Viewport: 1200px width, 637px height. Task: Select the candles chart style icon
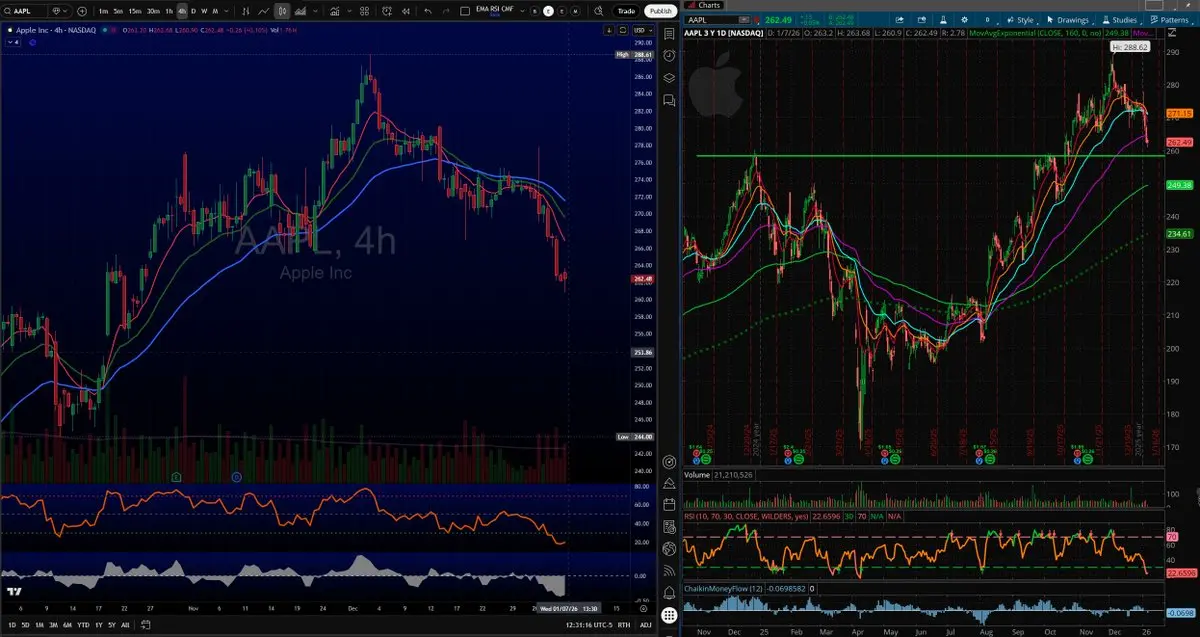[x=283, y=11]
